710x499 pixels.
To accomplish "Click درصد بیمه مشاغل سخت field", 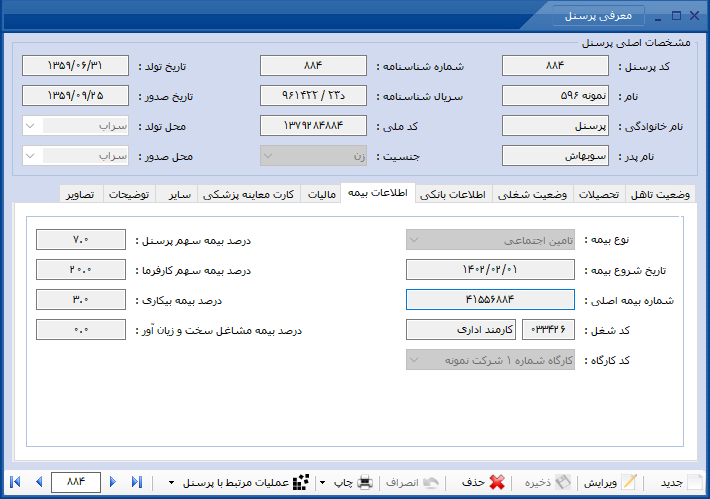I will click(81, 330).
